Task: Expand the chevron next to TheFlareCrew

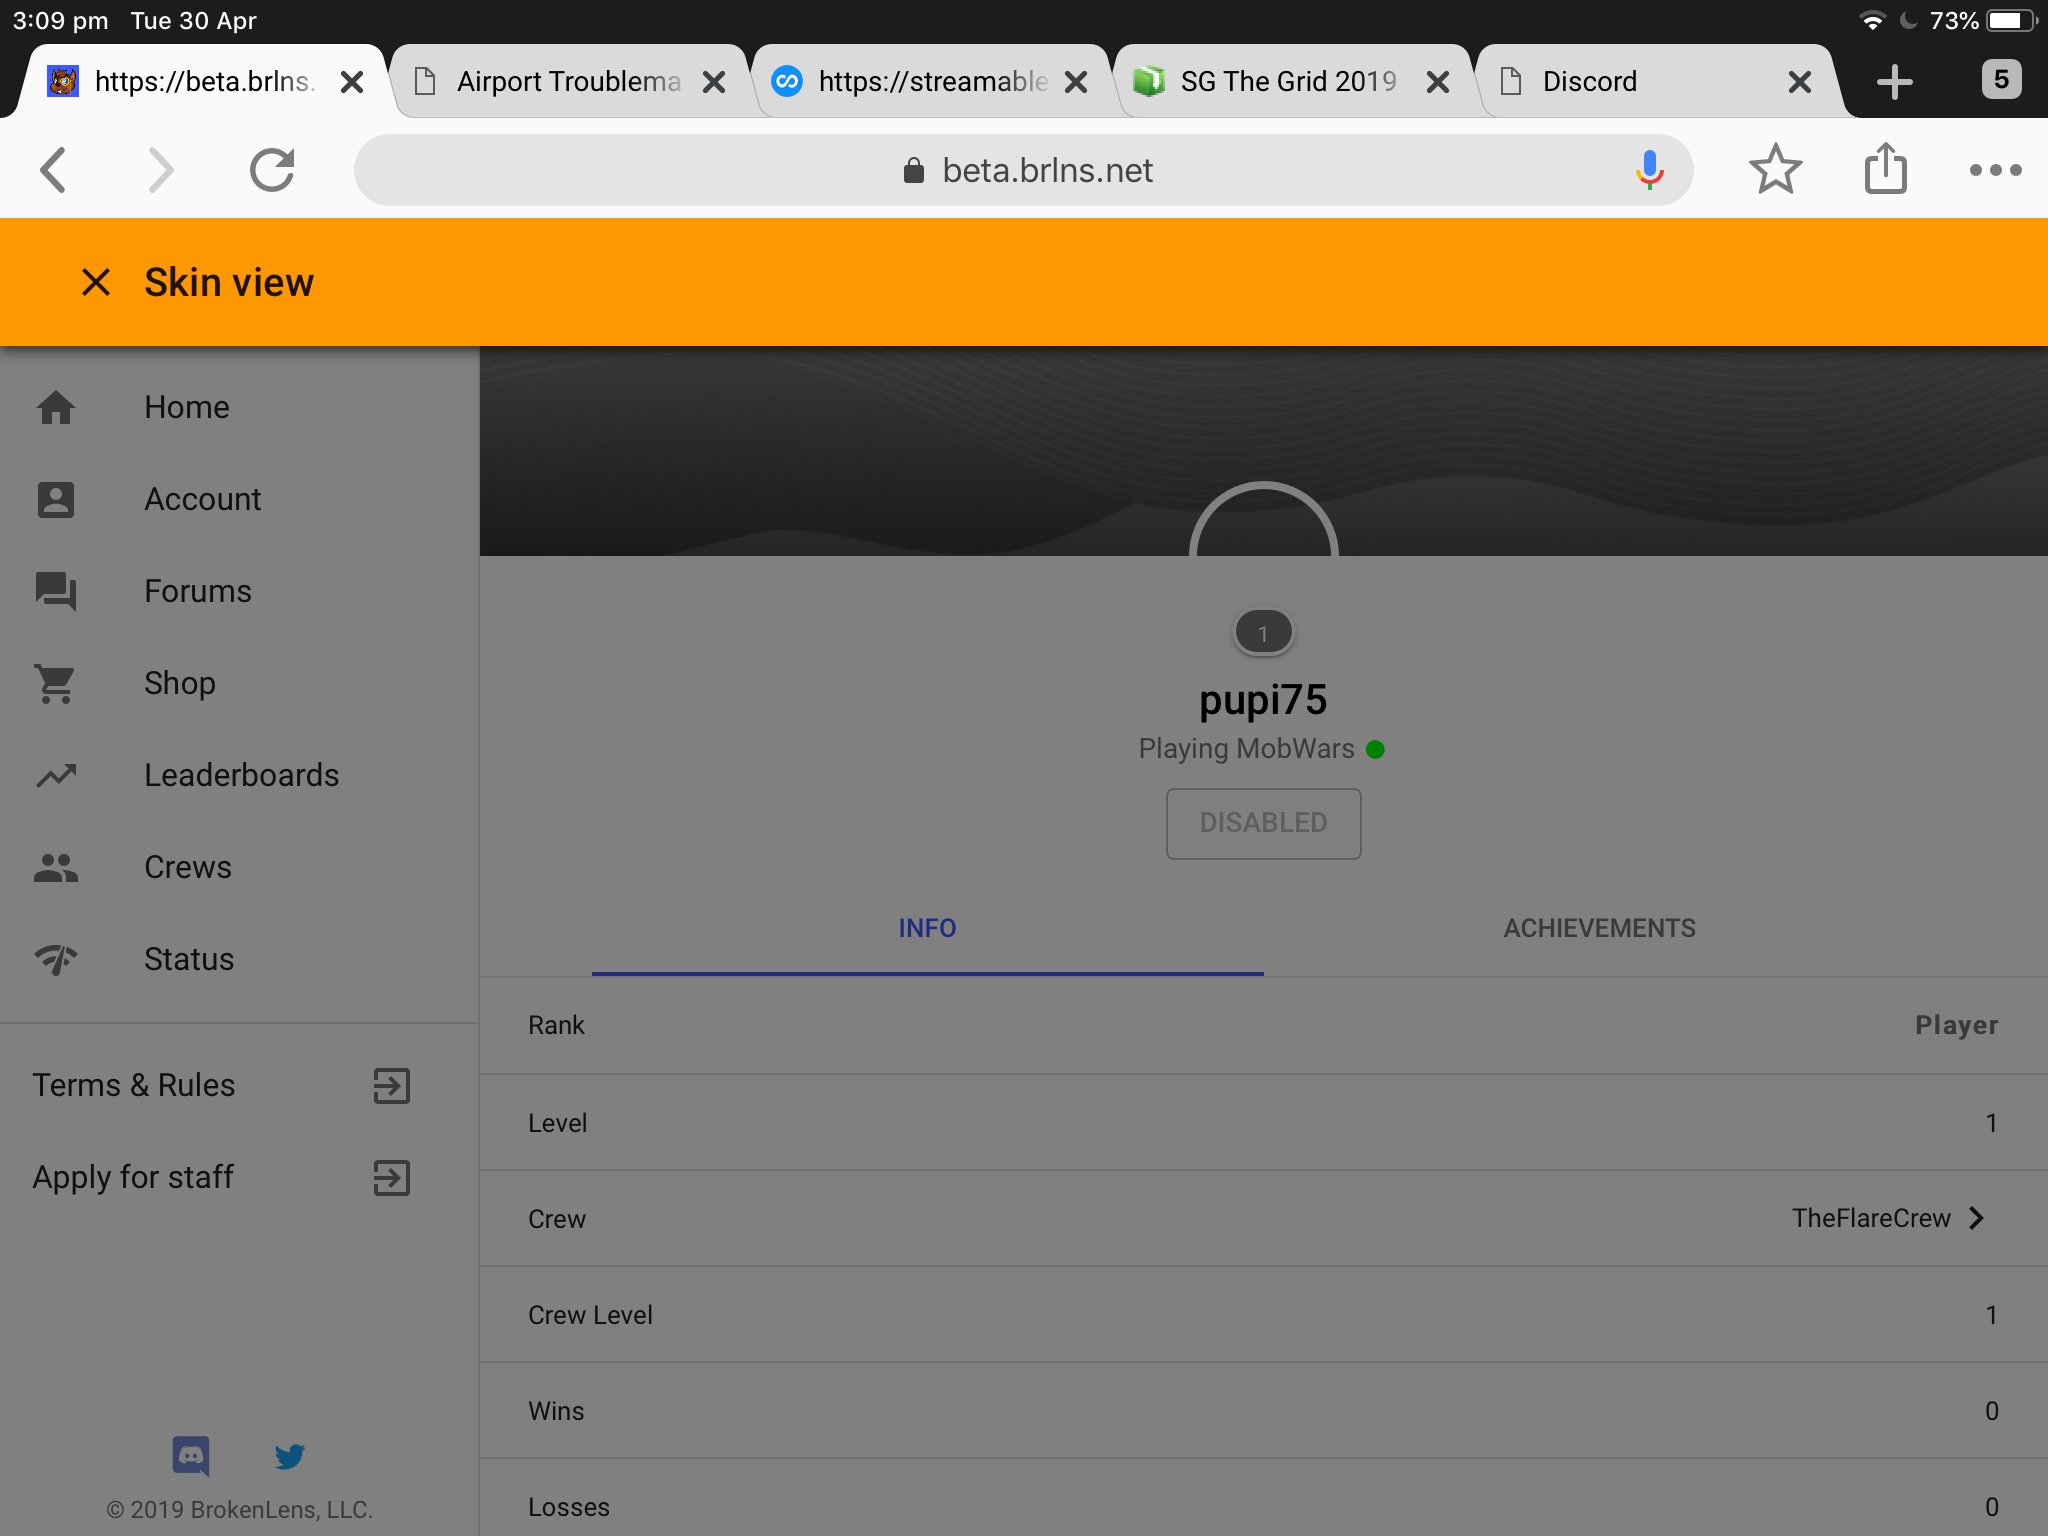Action: pos(1977,1218)
